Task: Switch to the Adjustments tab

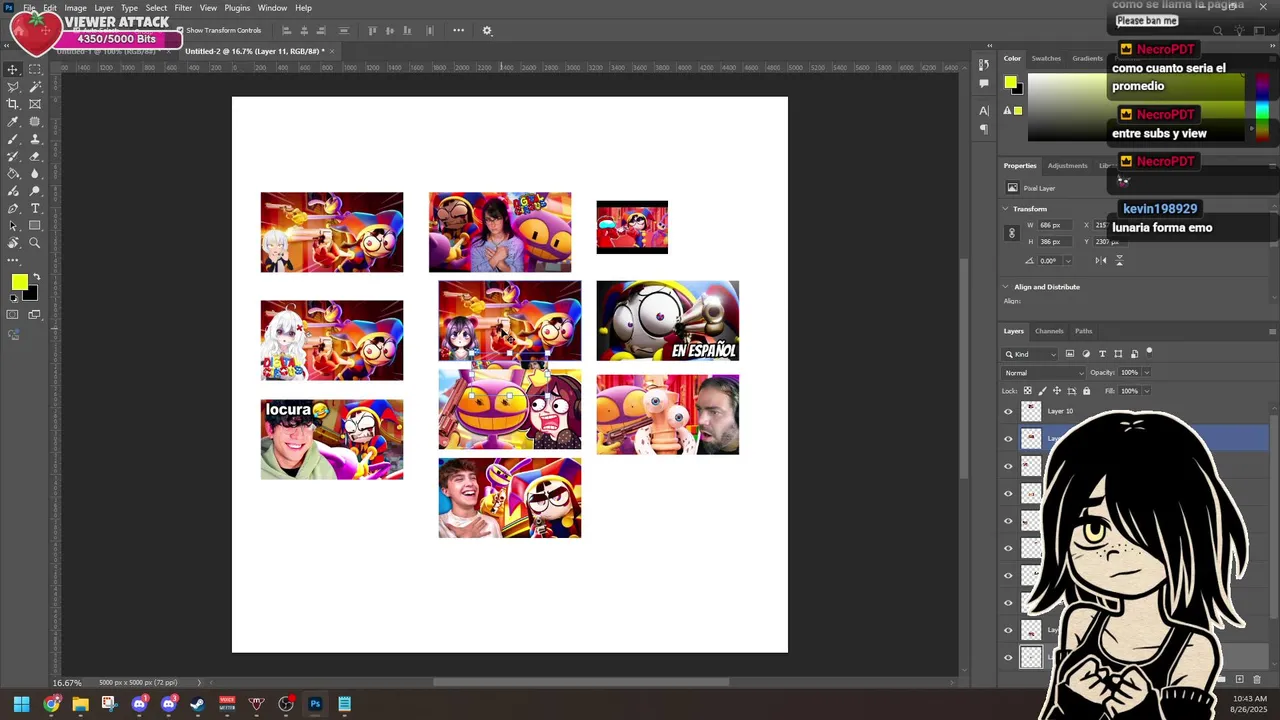Action: (1067, 166)
